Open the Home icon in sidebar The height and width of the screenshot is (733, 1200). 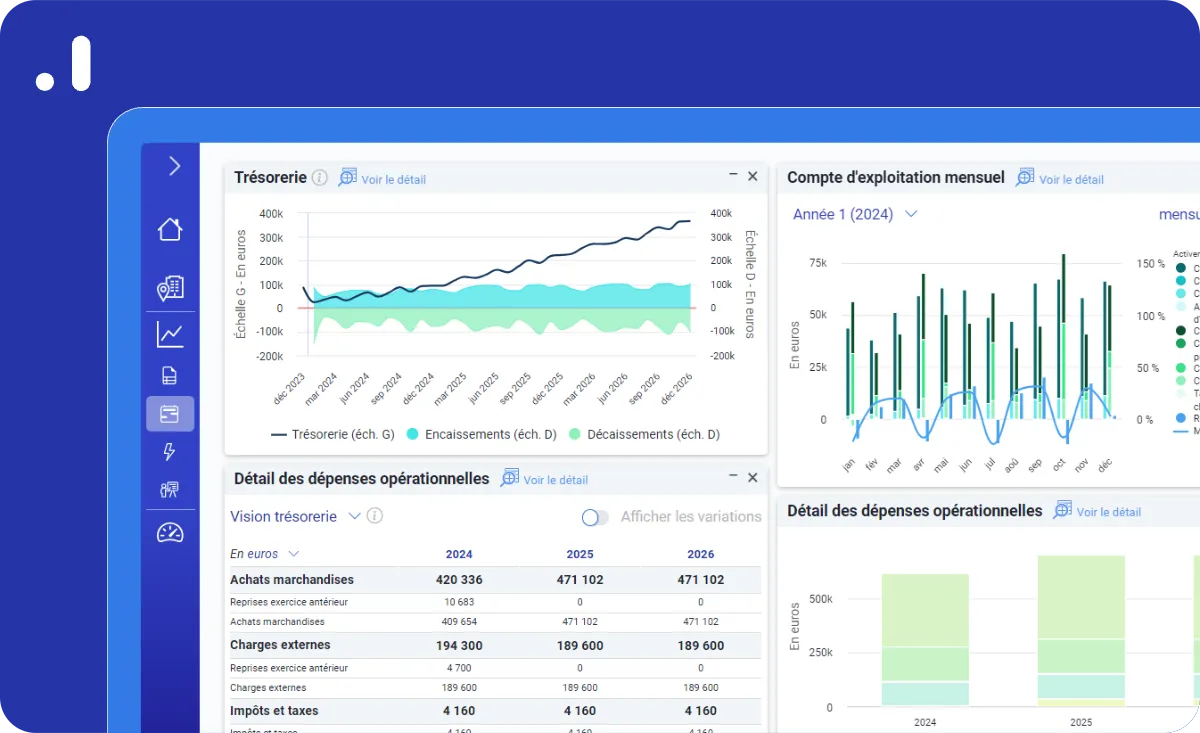pos(170,229)
